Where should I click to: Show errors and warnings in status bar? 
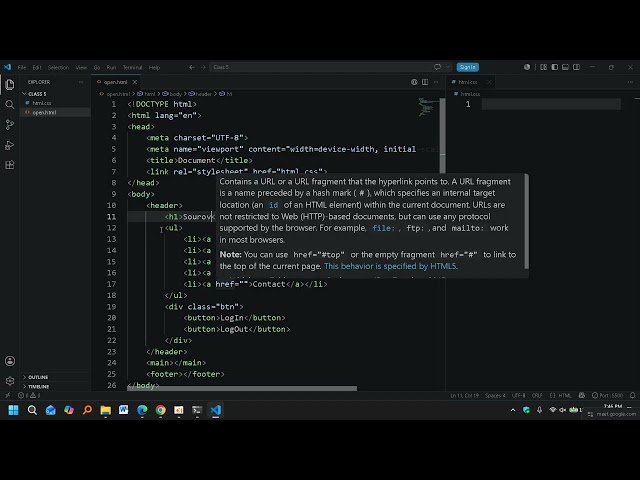(29, 395)
